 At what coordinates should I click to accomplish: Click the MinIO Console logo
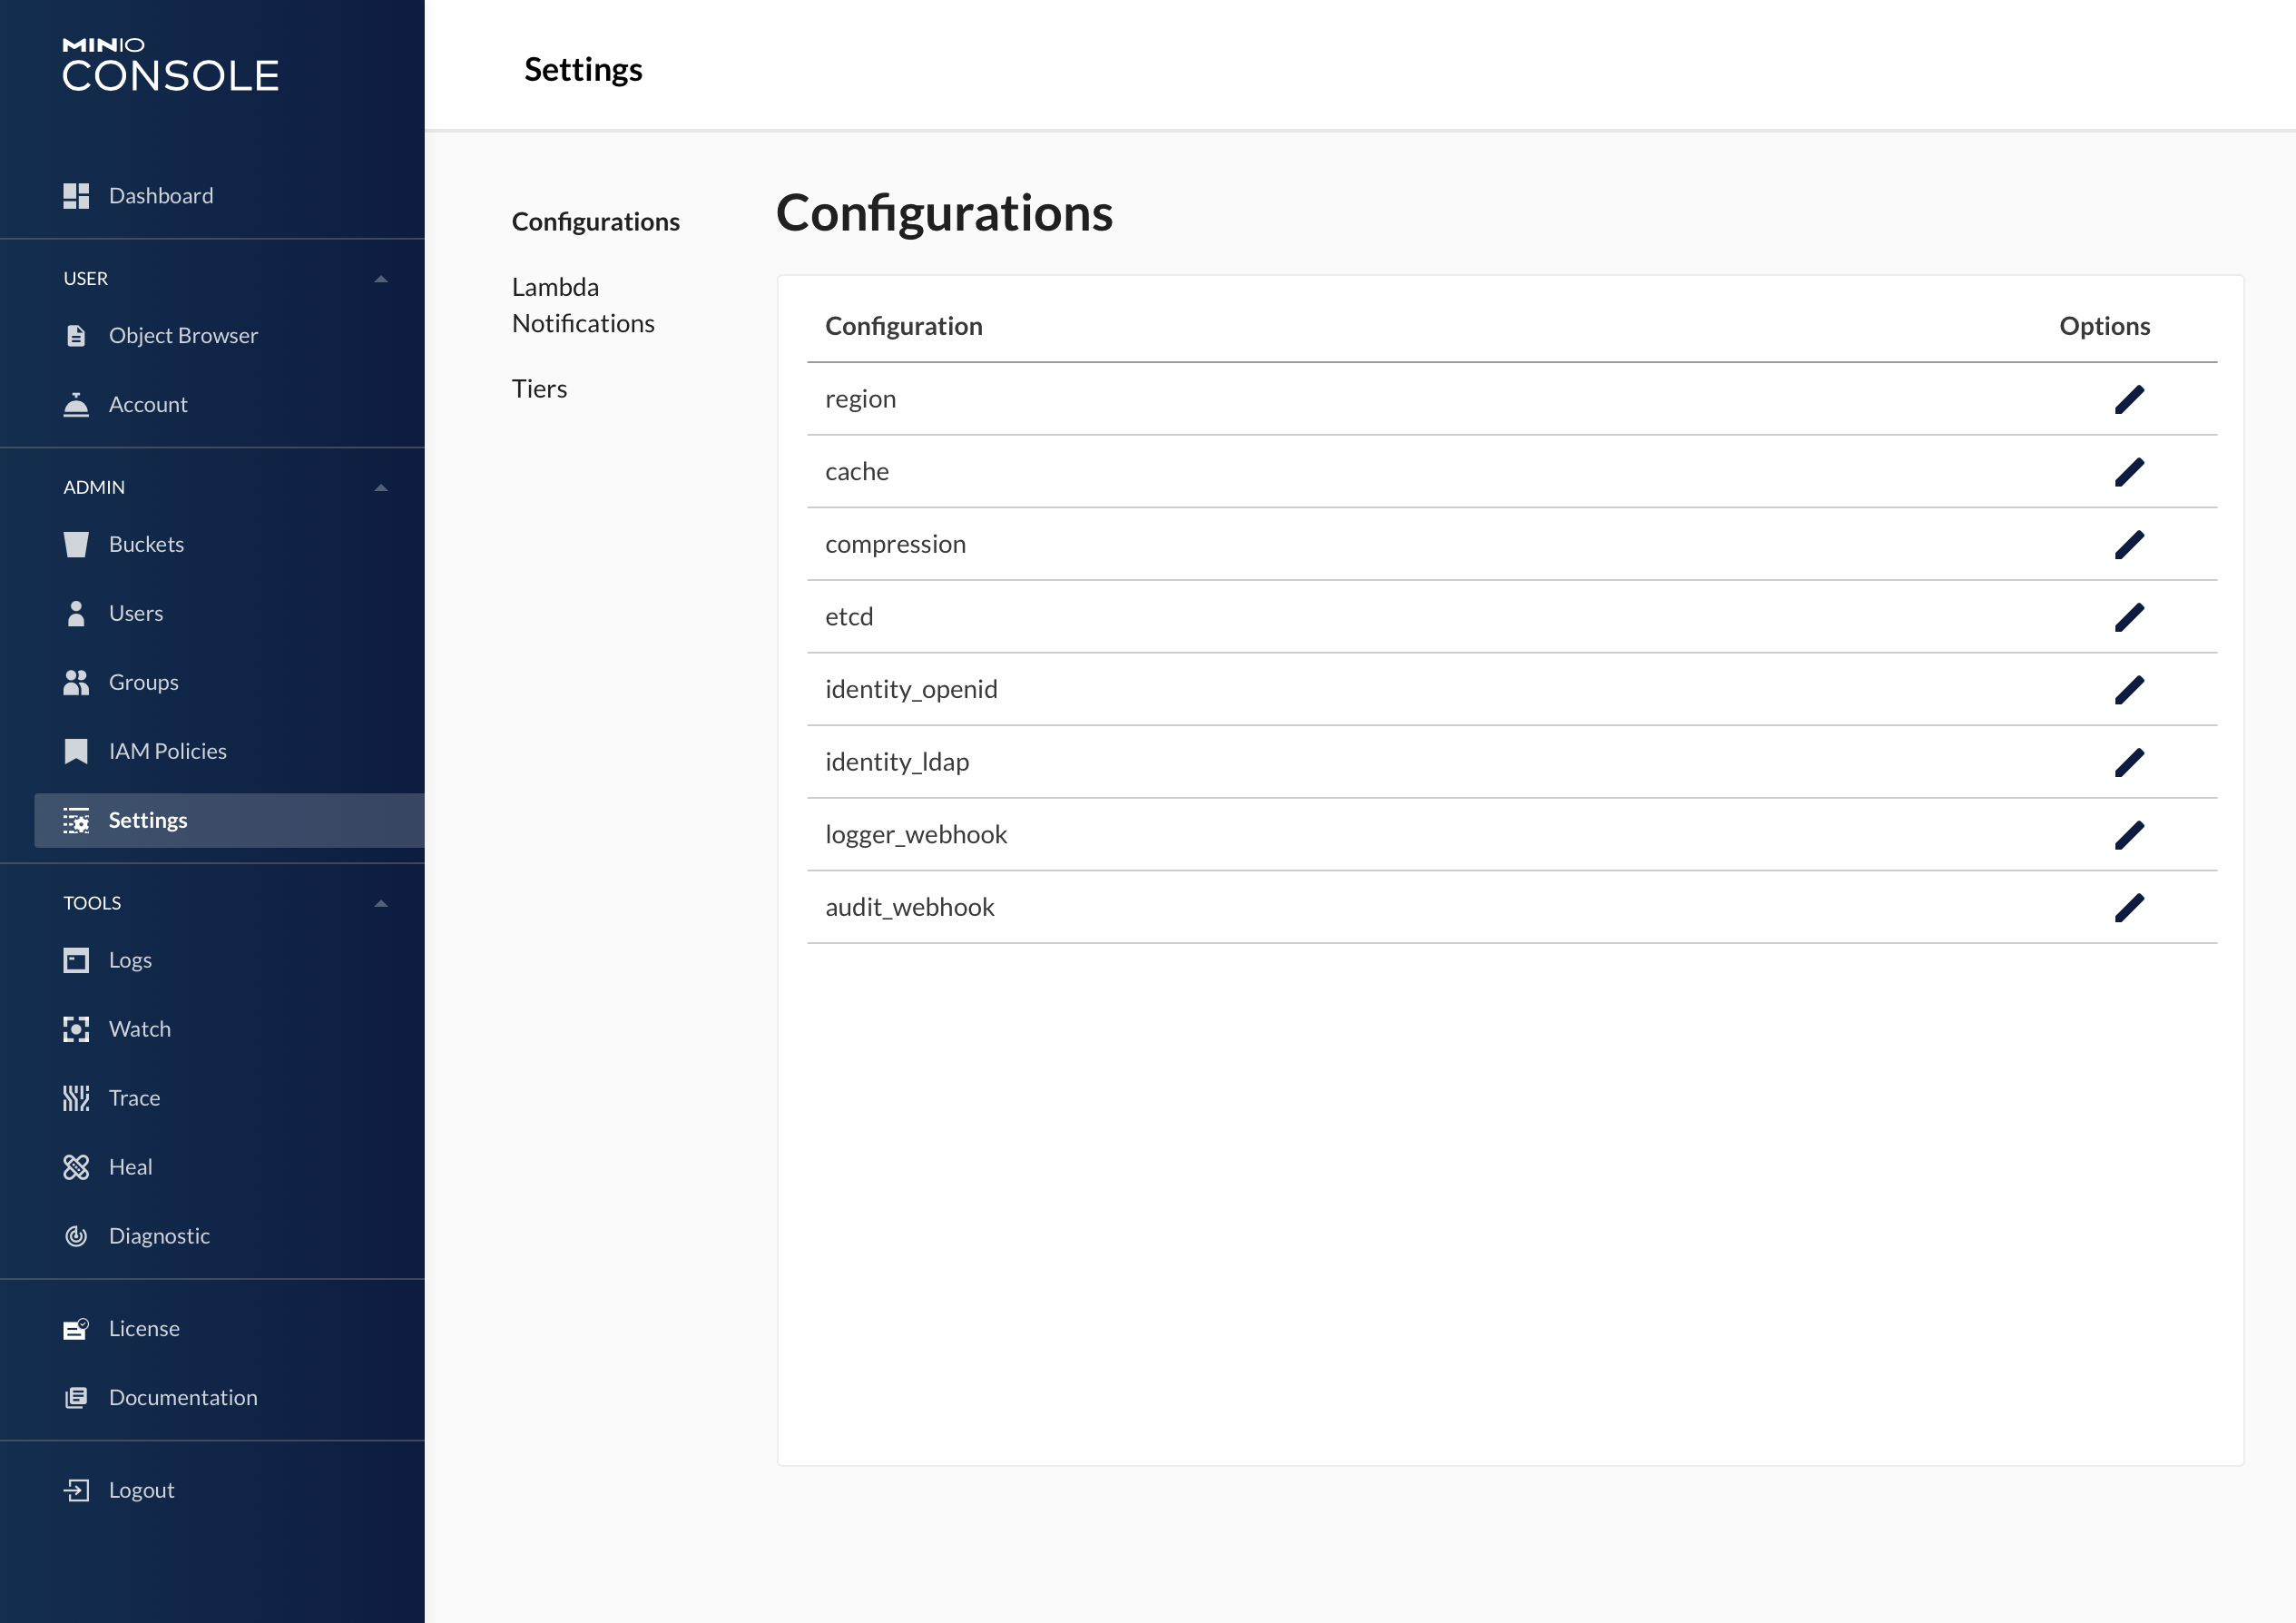pyautogui.click(x=170, y=66)
